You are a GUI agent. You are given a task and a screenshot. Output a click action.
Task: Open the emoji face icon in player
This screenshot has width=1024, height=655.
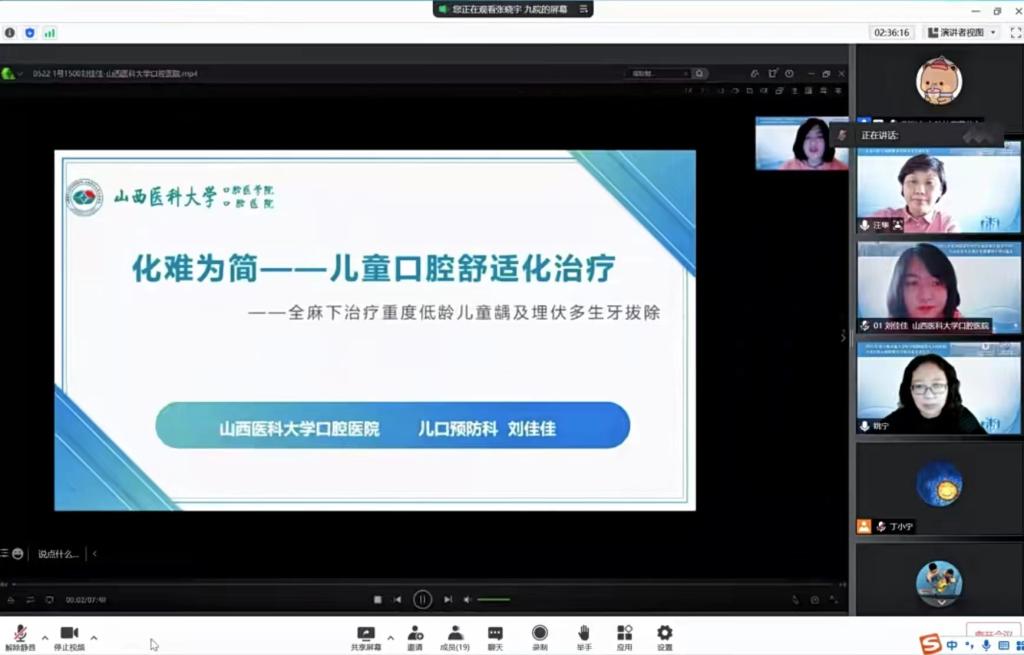point(18,554)
